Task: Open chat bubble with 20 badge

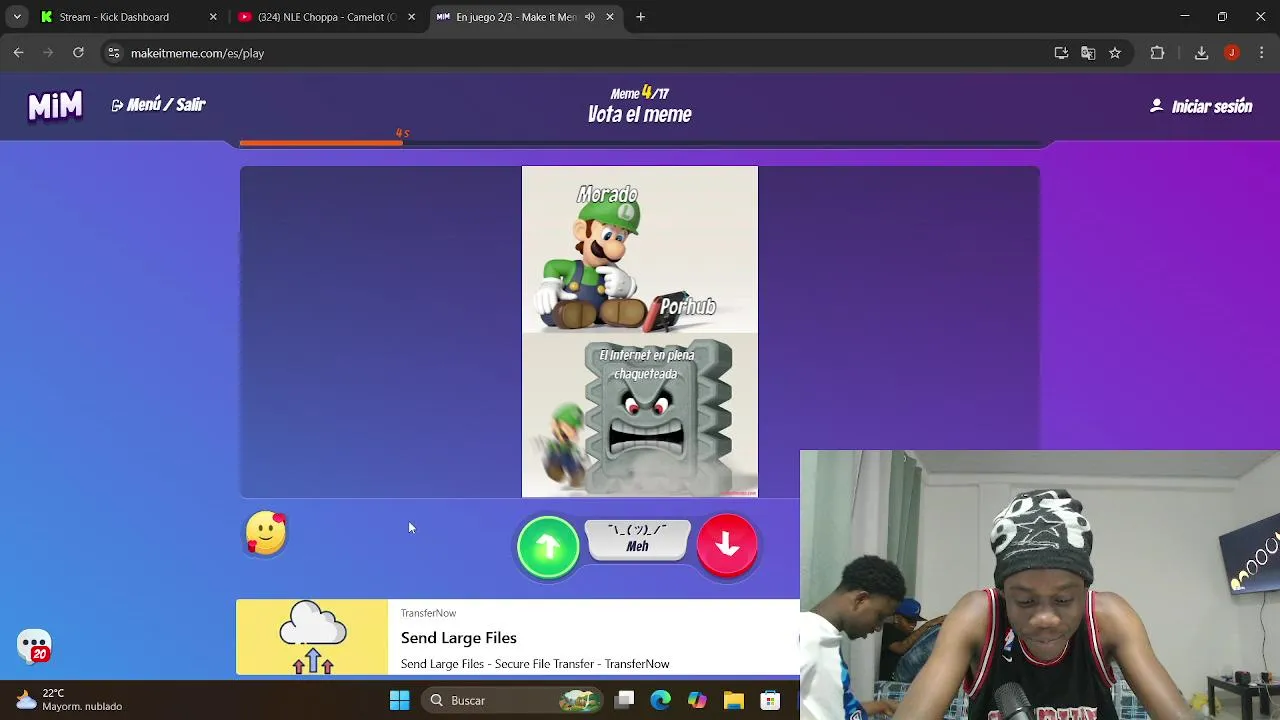Action: coord(34,646)
